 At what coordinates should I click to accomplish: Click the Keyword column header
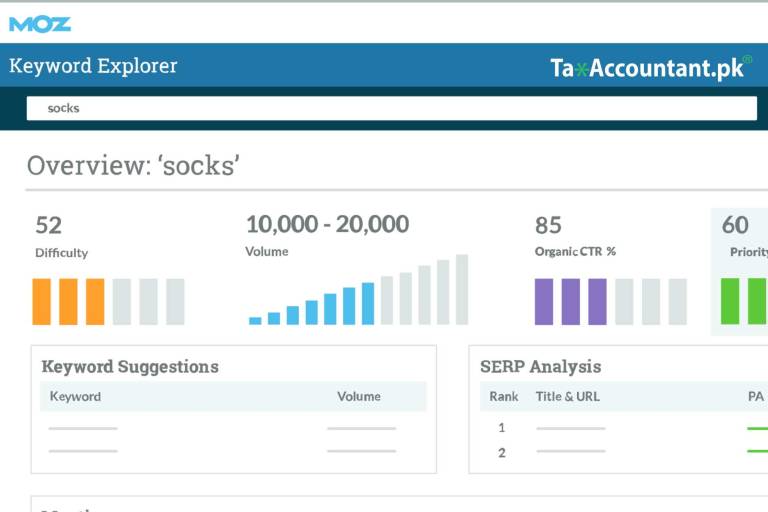[75, 396]
